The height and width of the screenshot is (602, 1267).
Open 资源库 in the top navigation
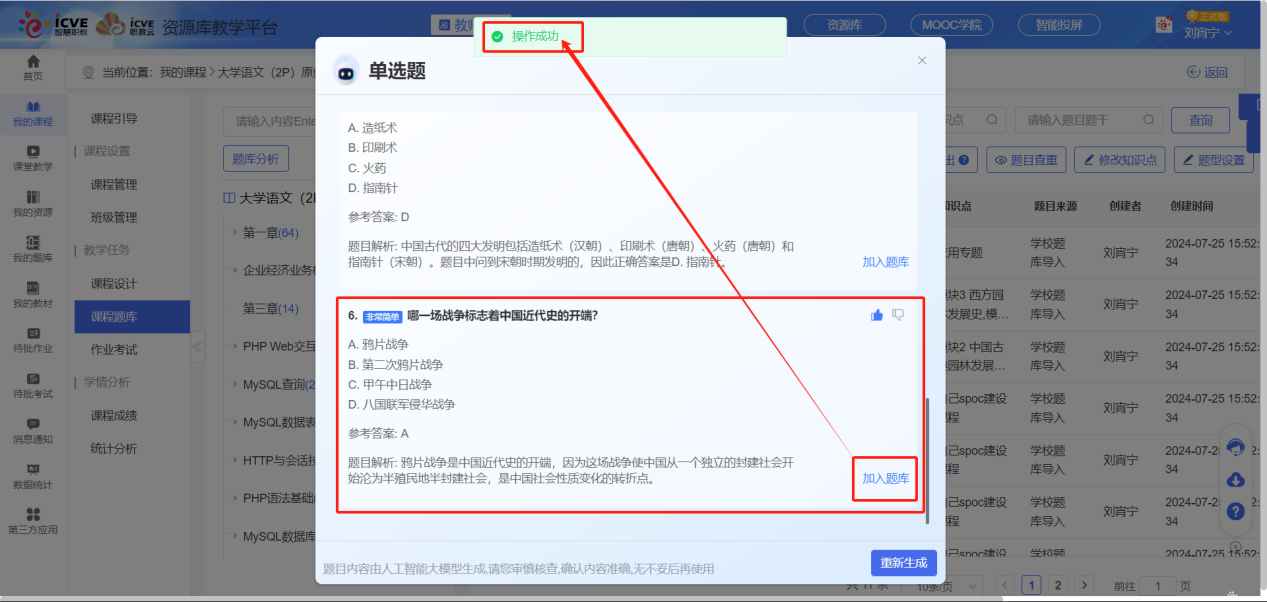click(x=845, y=23)
